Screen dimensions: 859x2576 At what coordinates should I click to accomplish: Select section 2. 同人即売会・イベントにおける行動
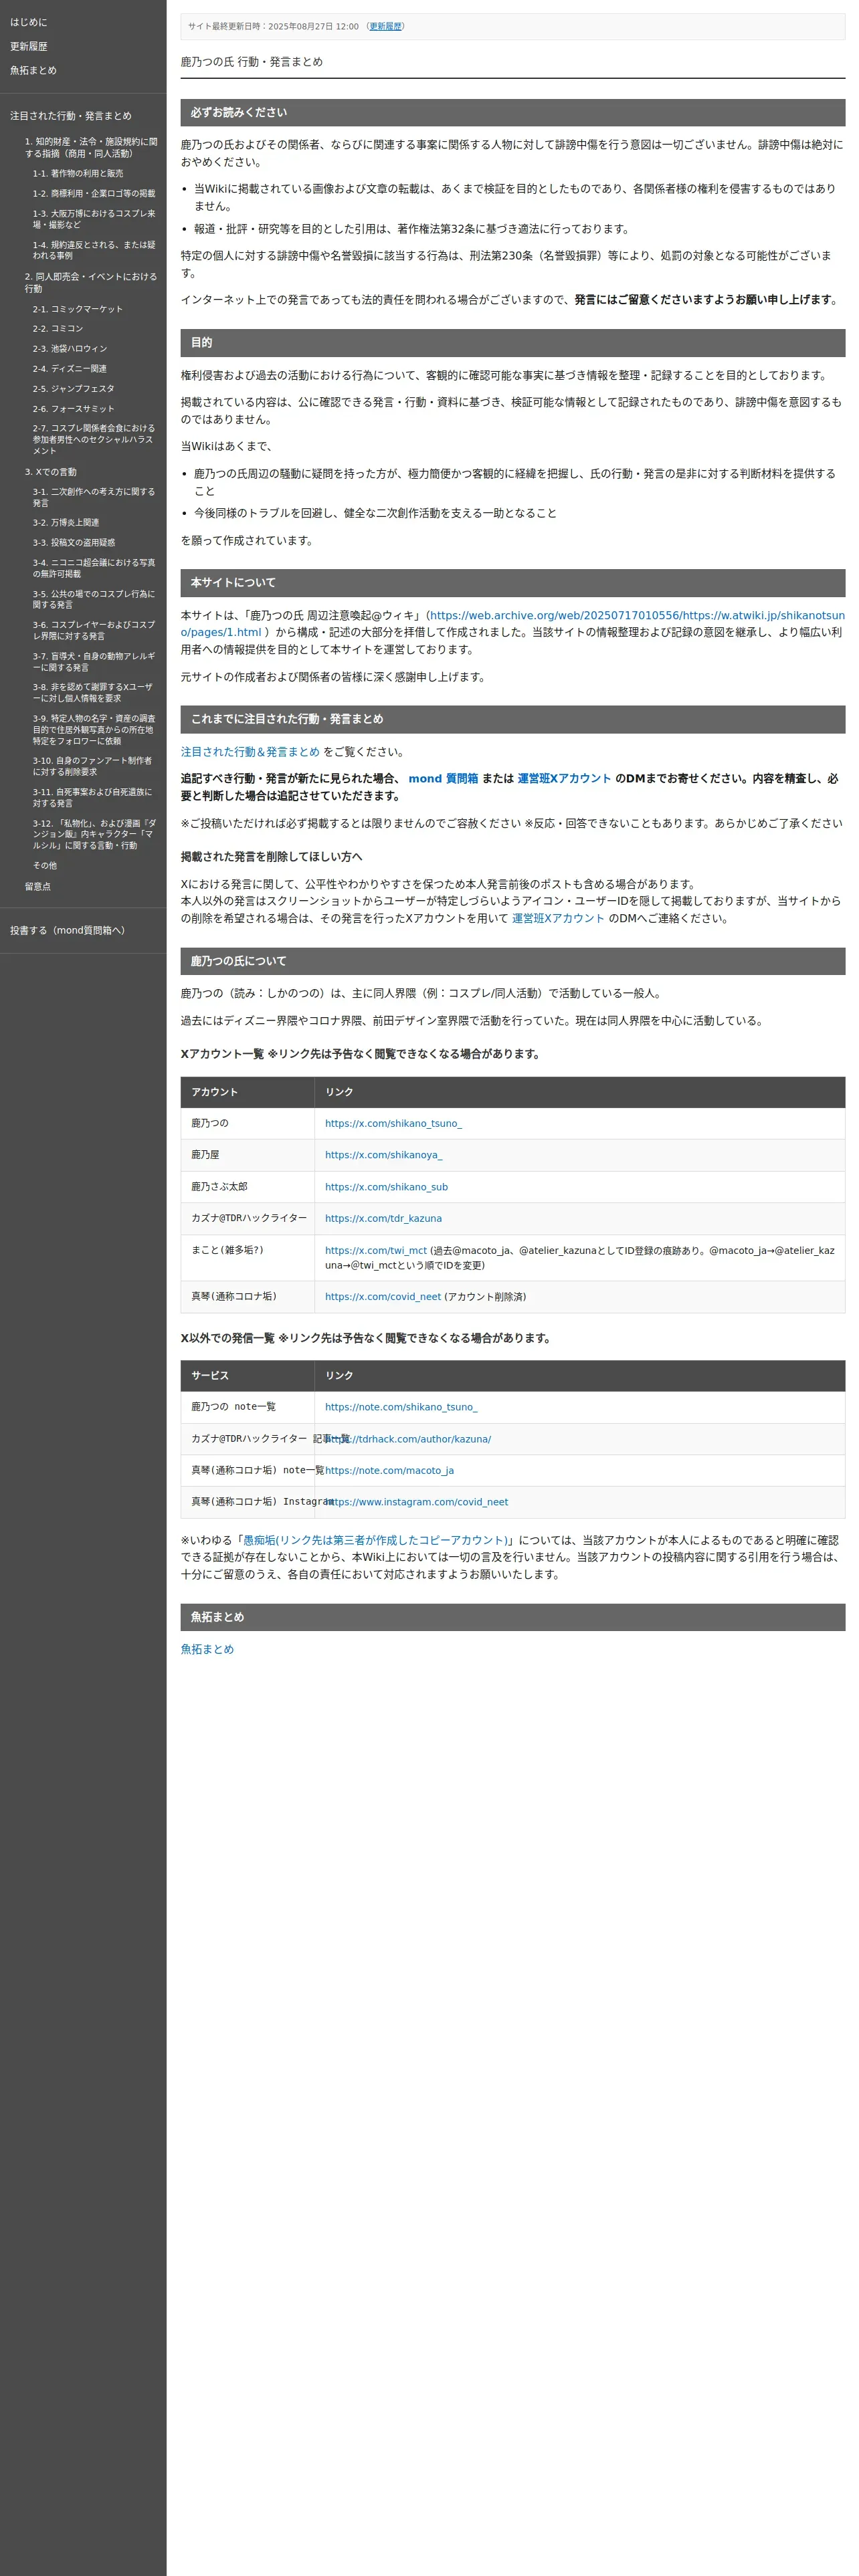(91, 282)
